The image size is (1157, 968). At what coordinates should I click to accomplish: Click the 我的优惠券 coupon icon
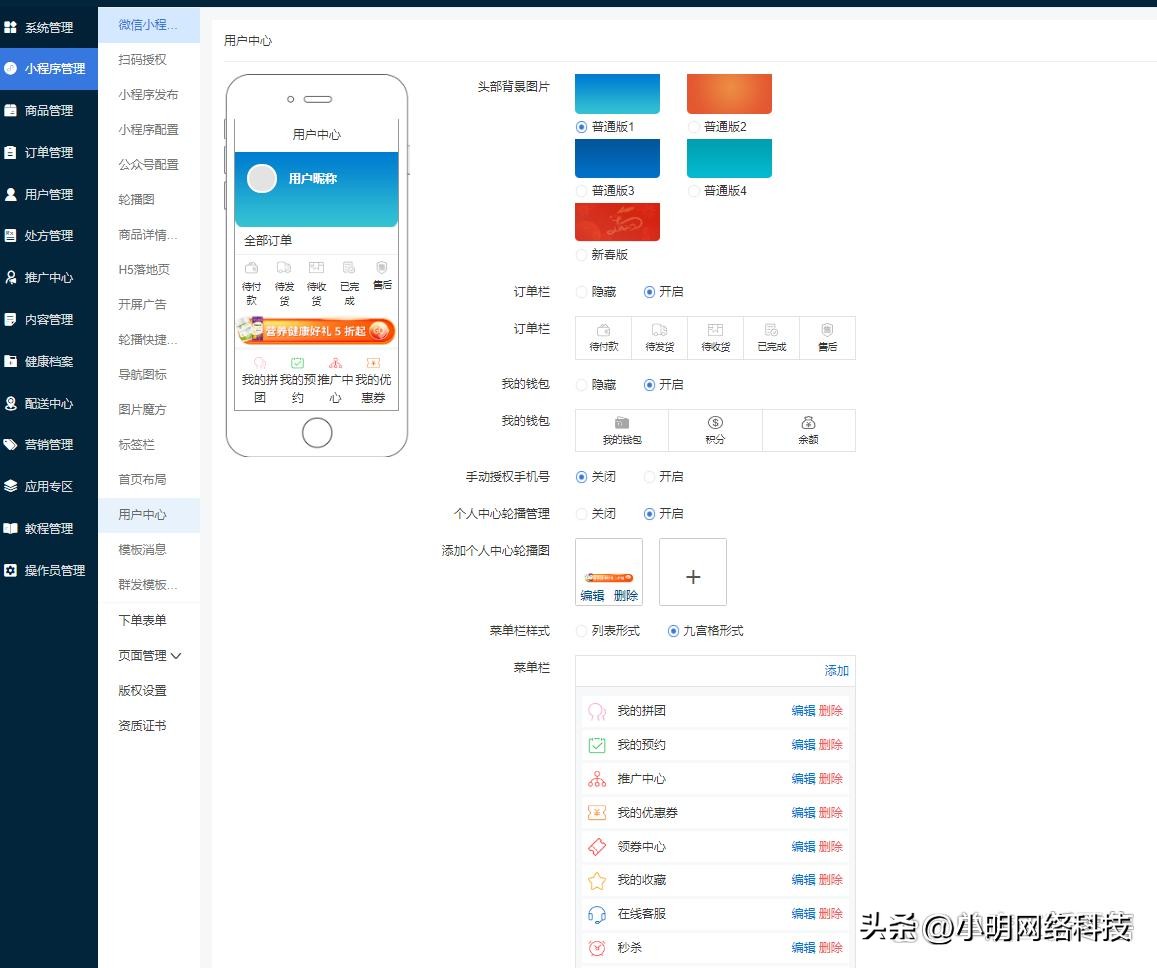(x=597, y=812)
